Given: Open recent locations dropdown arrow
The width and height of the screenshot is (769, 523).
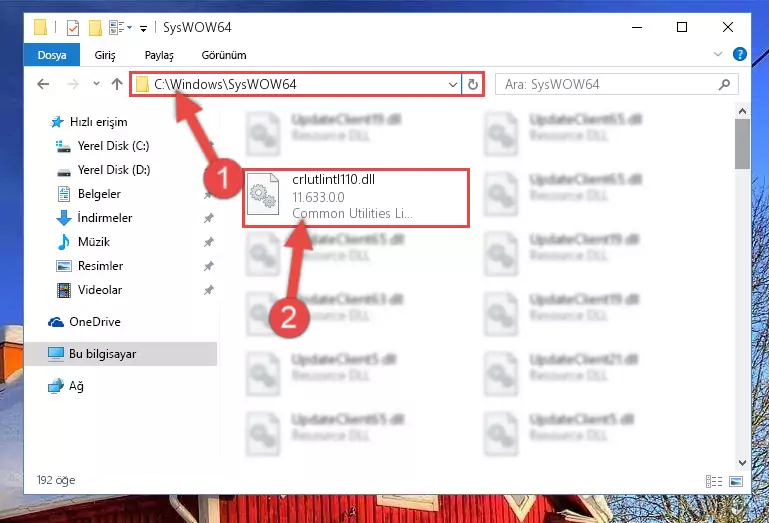Looking at the screenshot, I should coord(96,84).
